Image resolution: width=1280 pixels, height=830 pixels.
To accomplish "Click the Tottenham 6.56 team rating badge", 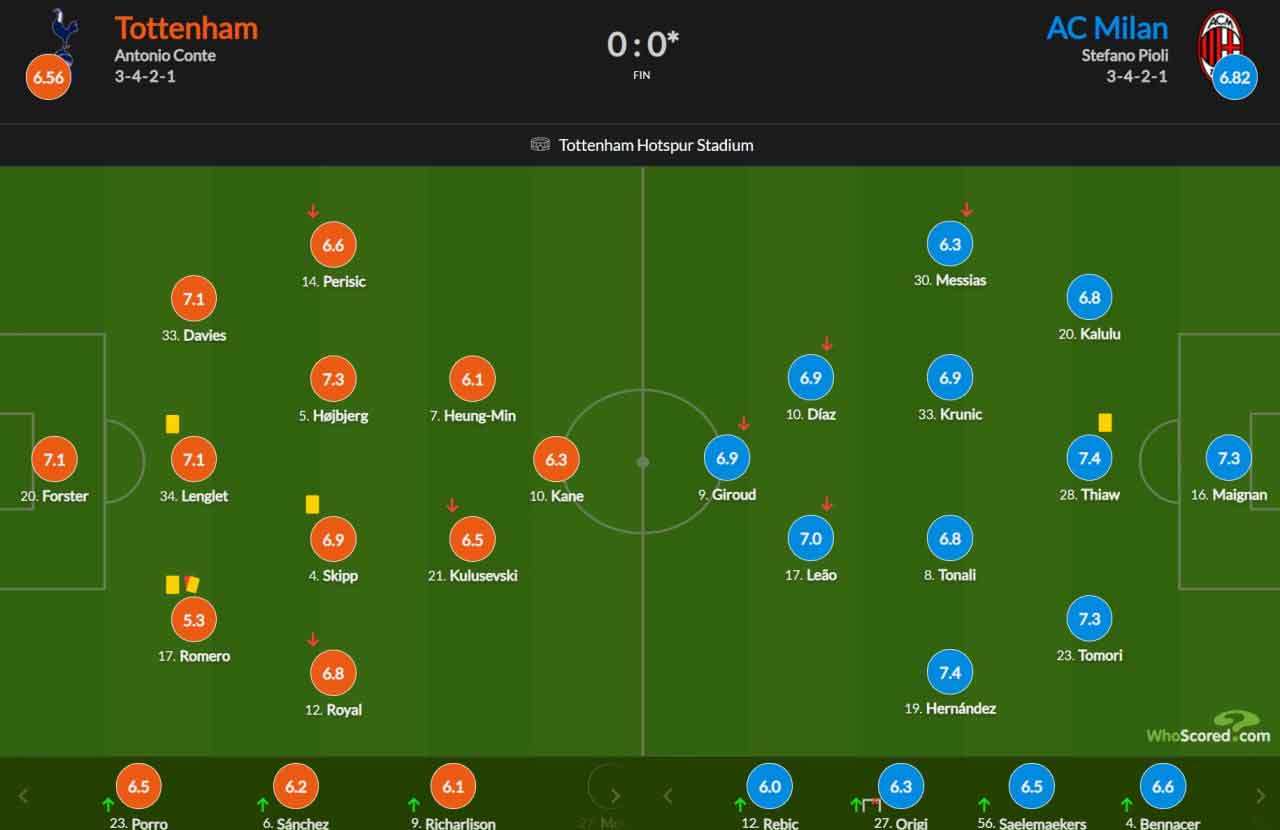I will [48, 78].
